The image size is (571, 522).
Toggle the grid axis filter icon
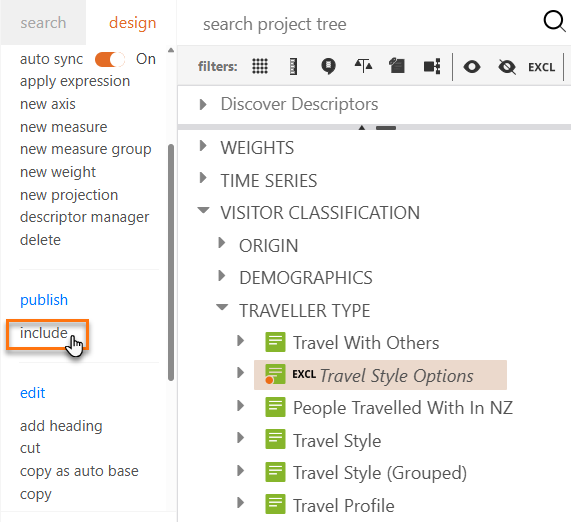coord(260,66)
